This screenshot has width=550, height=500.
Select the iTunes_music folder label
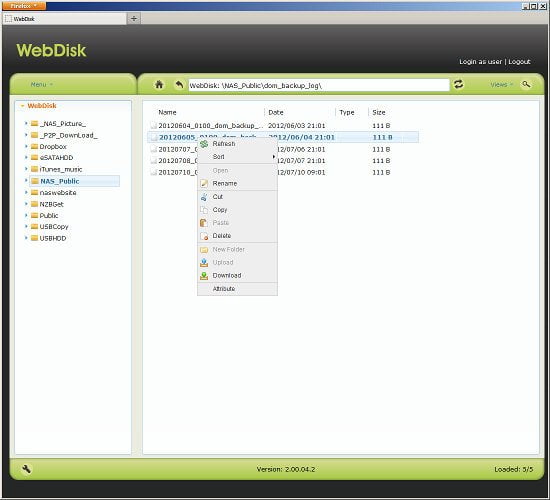point(61,169)
